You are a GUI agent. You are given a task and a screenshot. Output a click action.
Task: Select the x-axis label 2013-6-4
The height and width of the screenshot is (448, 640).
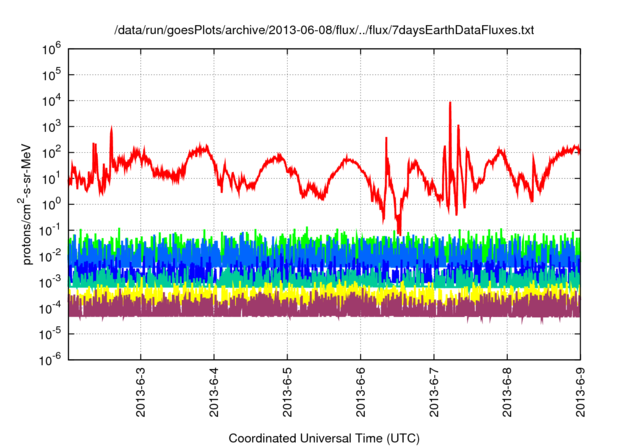pyautogui.click(x=214, y=392)
